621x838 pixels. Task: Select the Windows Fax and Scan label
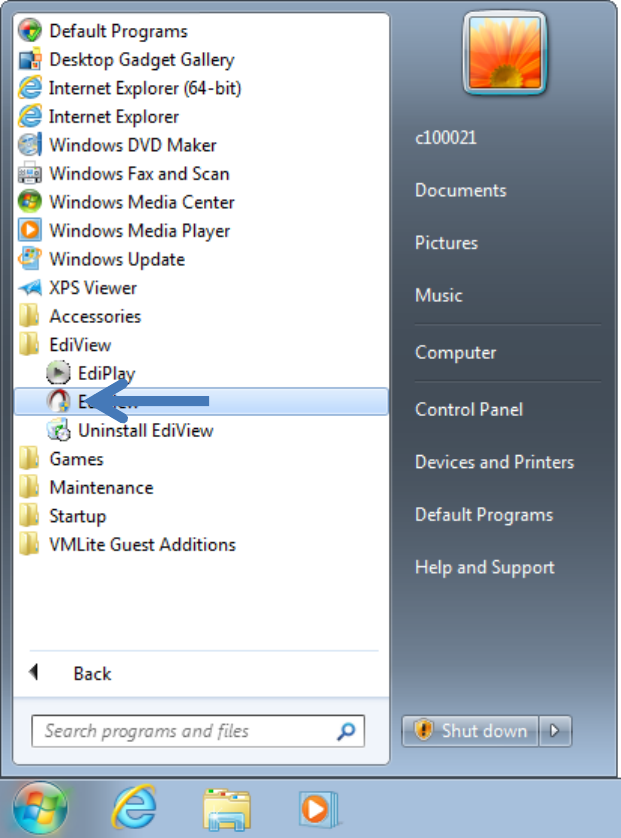coord(139,173)
